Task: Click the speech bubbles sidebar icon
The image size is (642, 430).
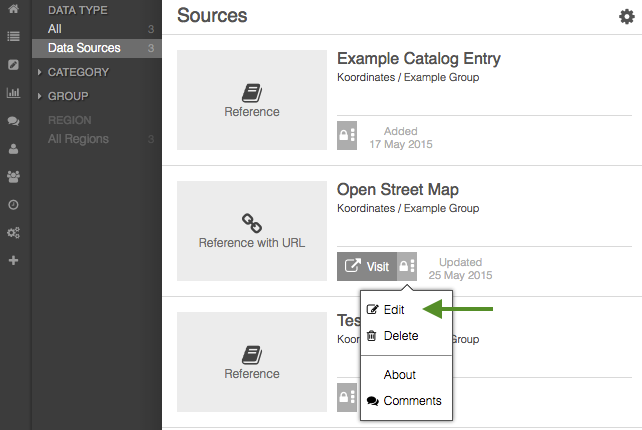Action: [x=14, y=121]
